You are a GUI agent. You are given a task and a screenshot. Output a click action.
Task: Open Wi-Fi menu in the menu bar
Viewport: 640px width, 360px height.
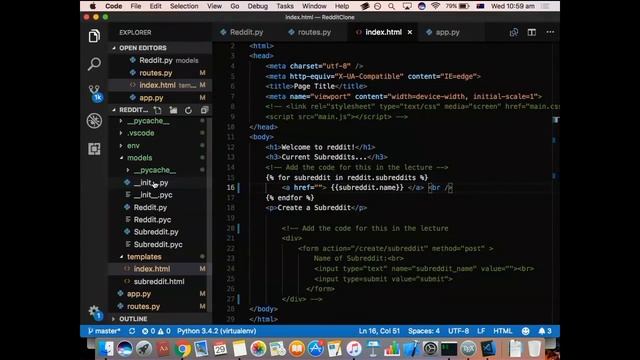pyautogui.click(x=436, y=6)
